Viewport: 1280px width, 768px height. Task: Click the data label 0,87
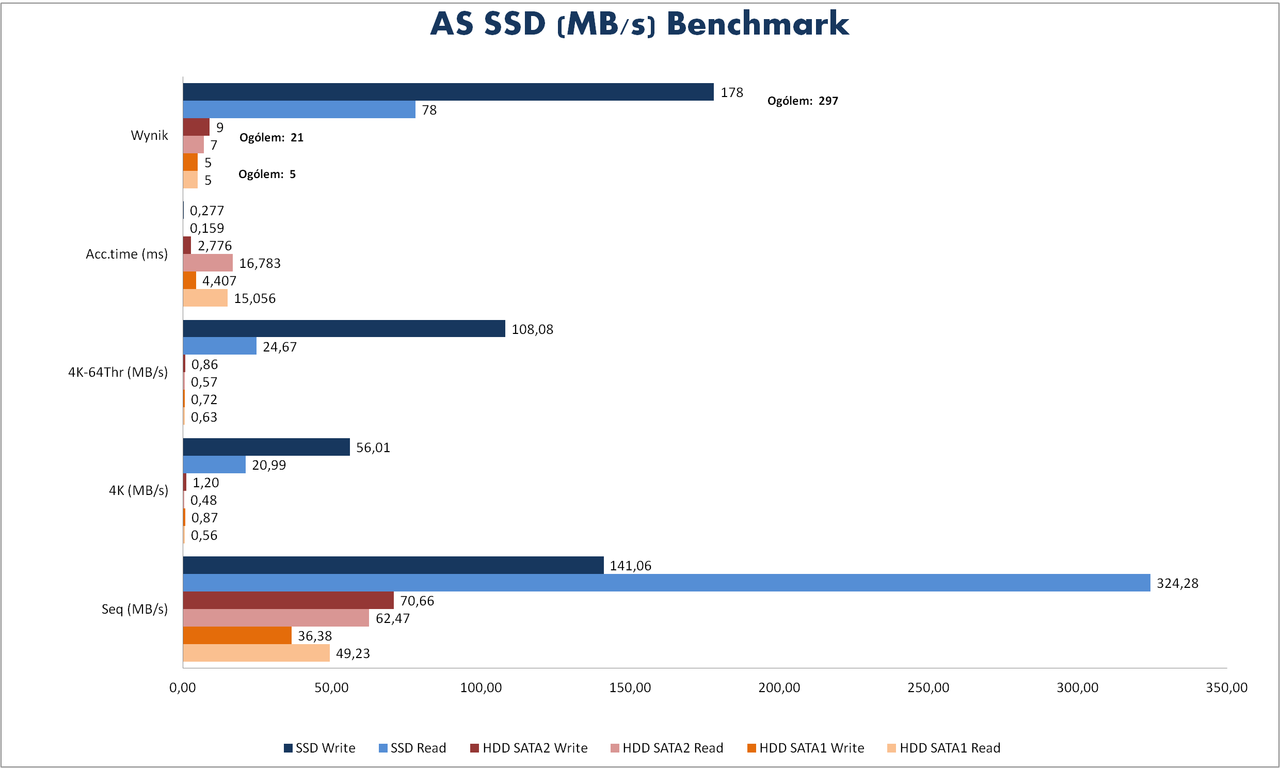pyautogui.click(x=205, y=518)
